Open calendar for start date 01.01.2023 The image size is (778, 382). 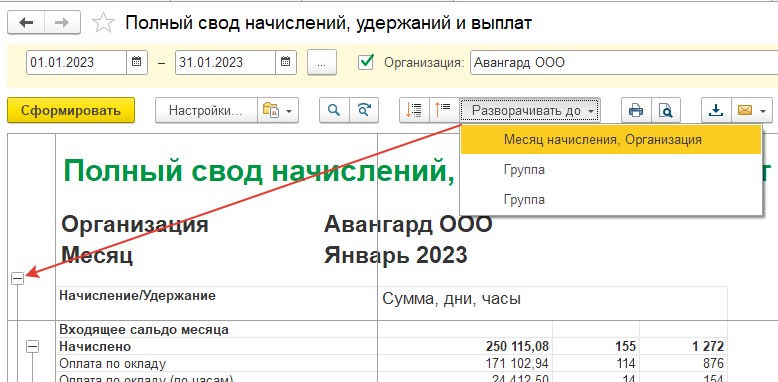(x=137, y=63)
